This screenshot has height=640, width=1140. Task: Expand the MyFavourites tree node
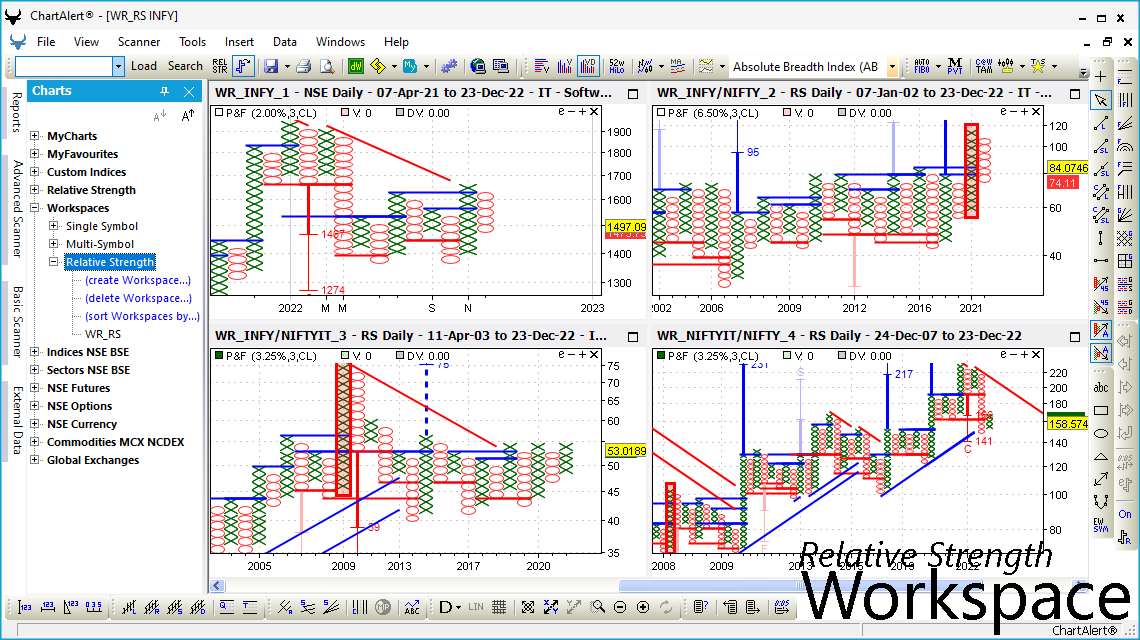(34, 153)
